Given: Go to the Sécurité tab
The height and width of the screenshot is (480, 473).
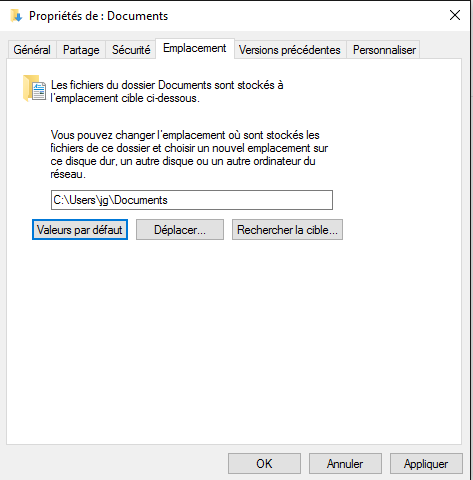Looking at the screenshot, I should click(131, 50).
